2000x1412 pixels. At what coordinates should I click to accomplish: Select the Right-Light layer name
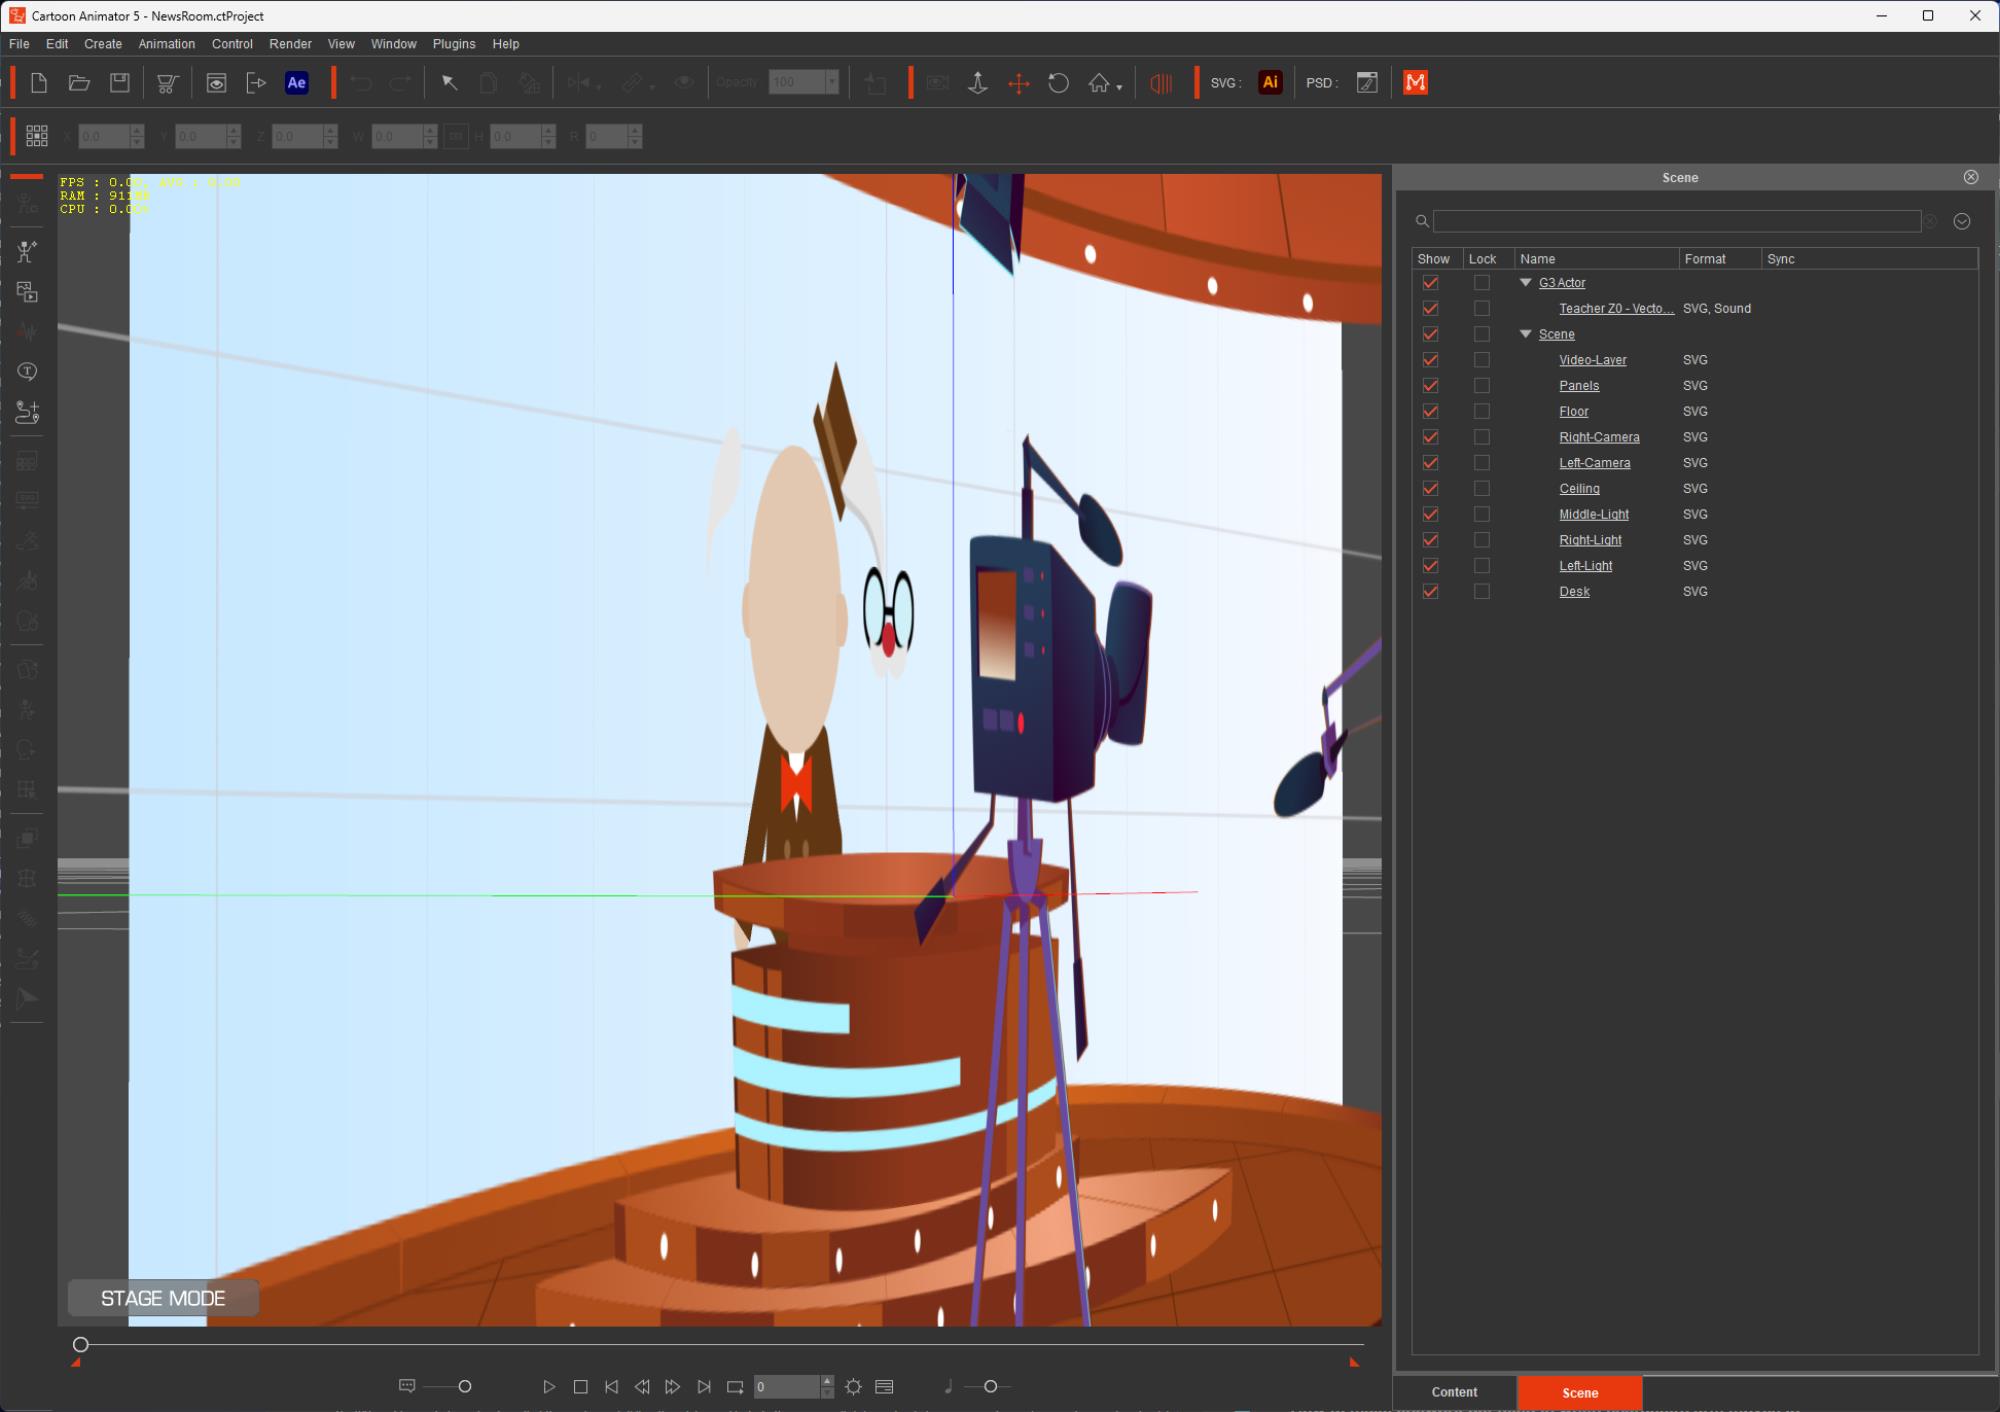point(1590,540)
